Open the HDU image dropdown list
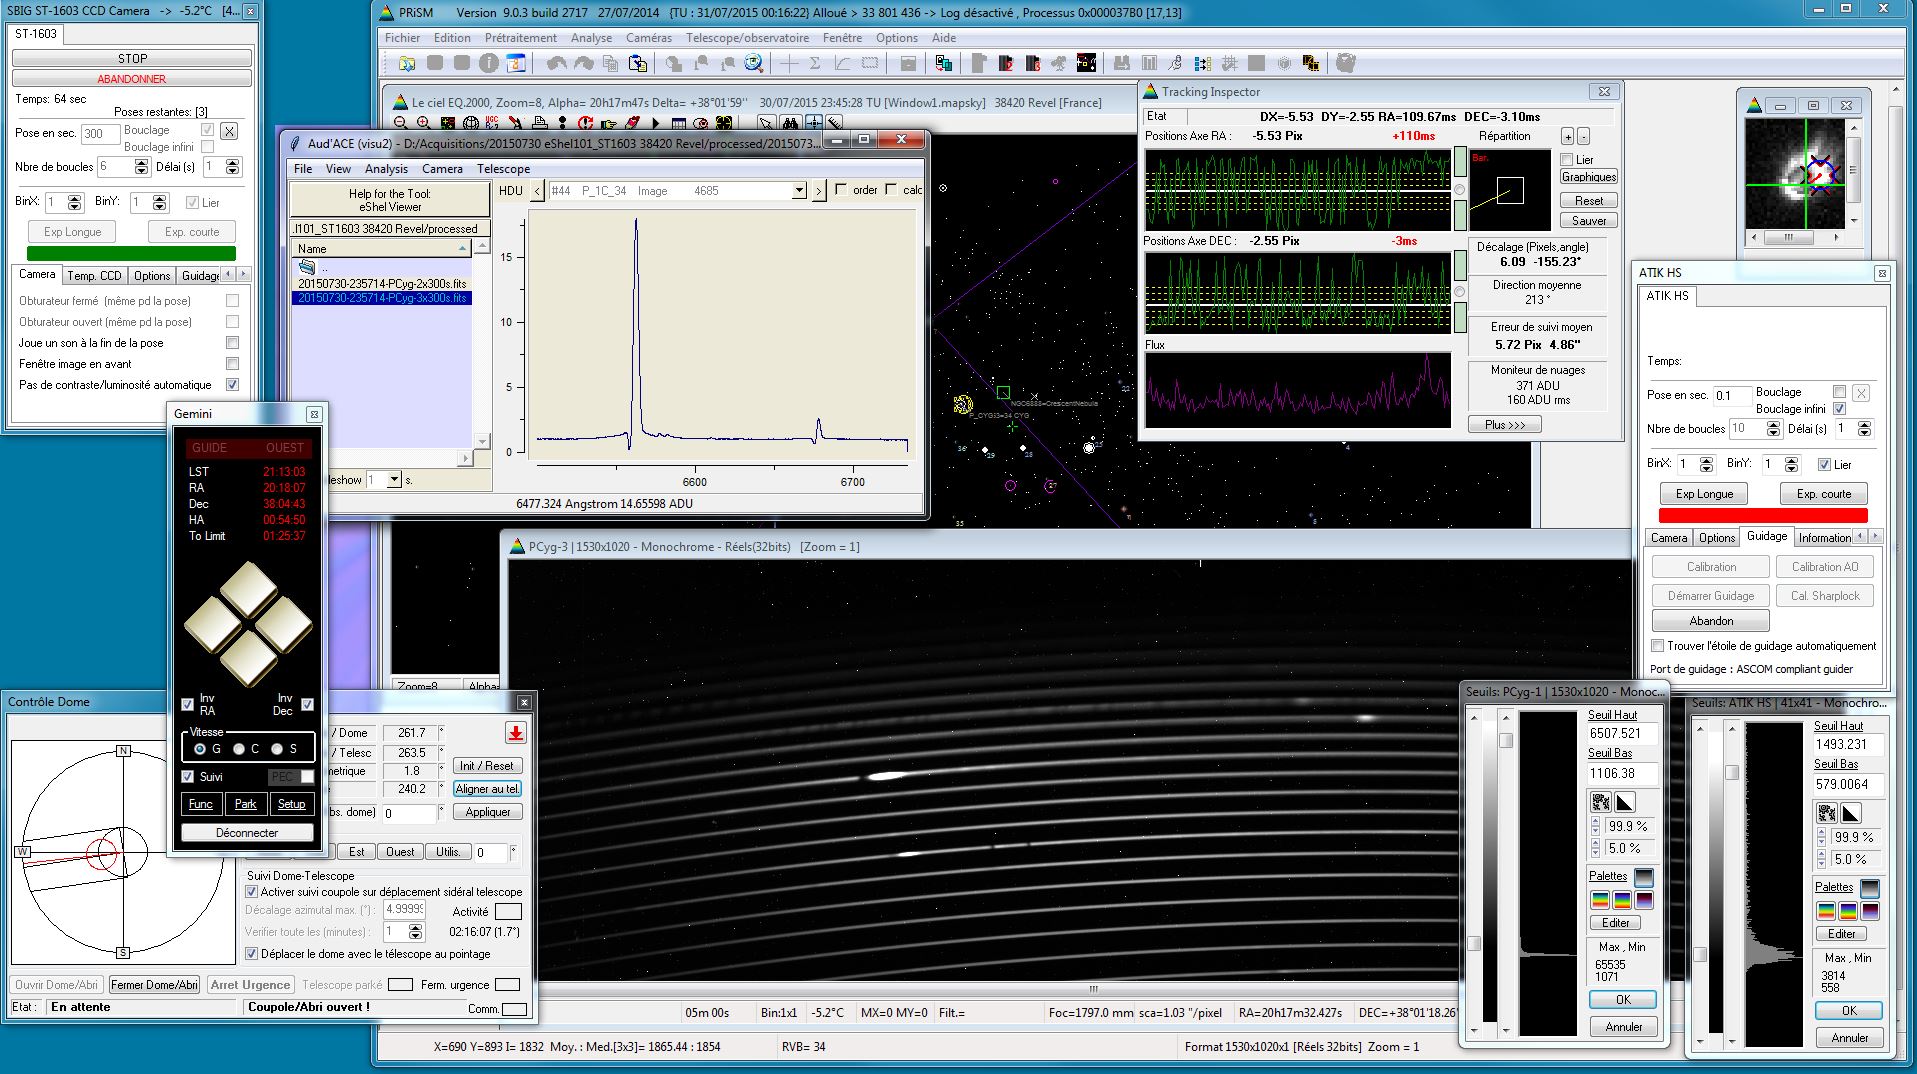This screenshot has width=1917, height=1074. (x=798, y=191)
